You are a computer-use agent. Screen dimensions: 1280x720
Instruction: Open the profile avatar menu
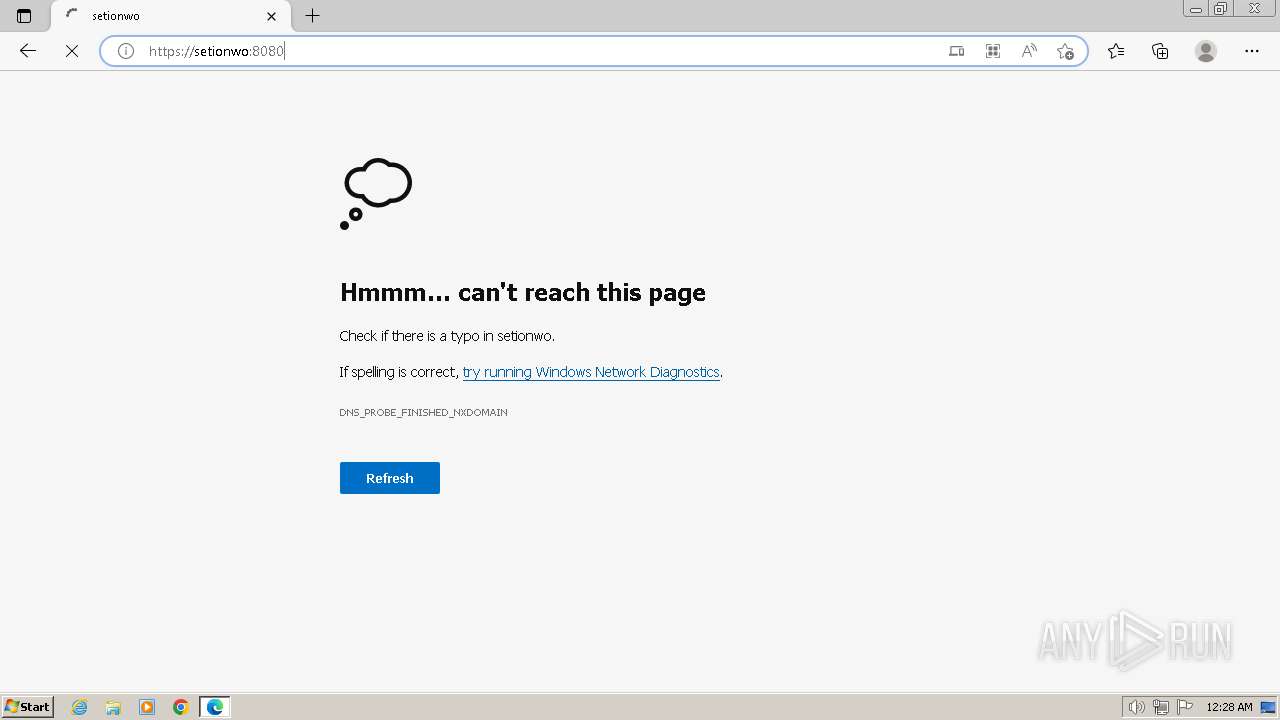coord(1206,51)
